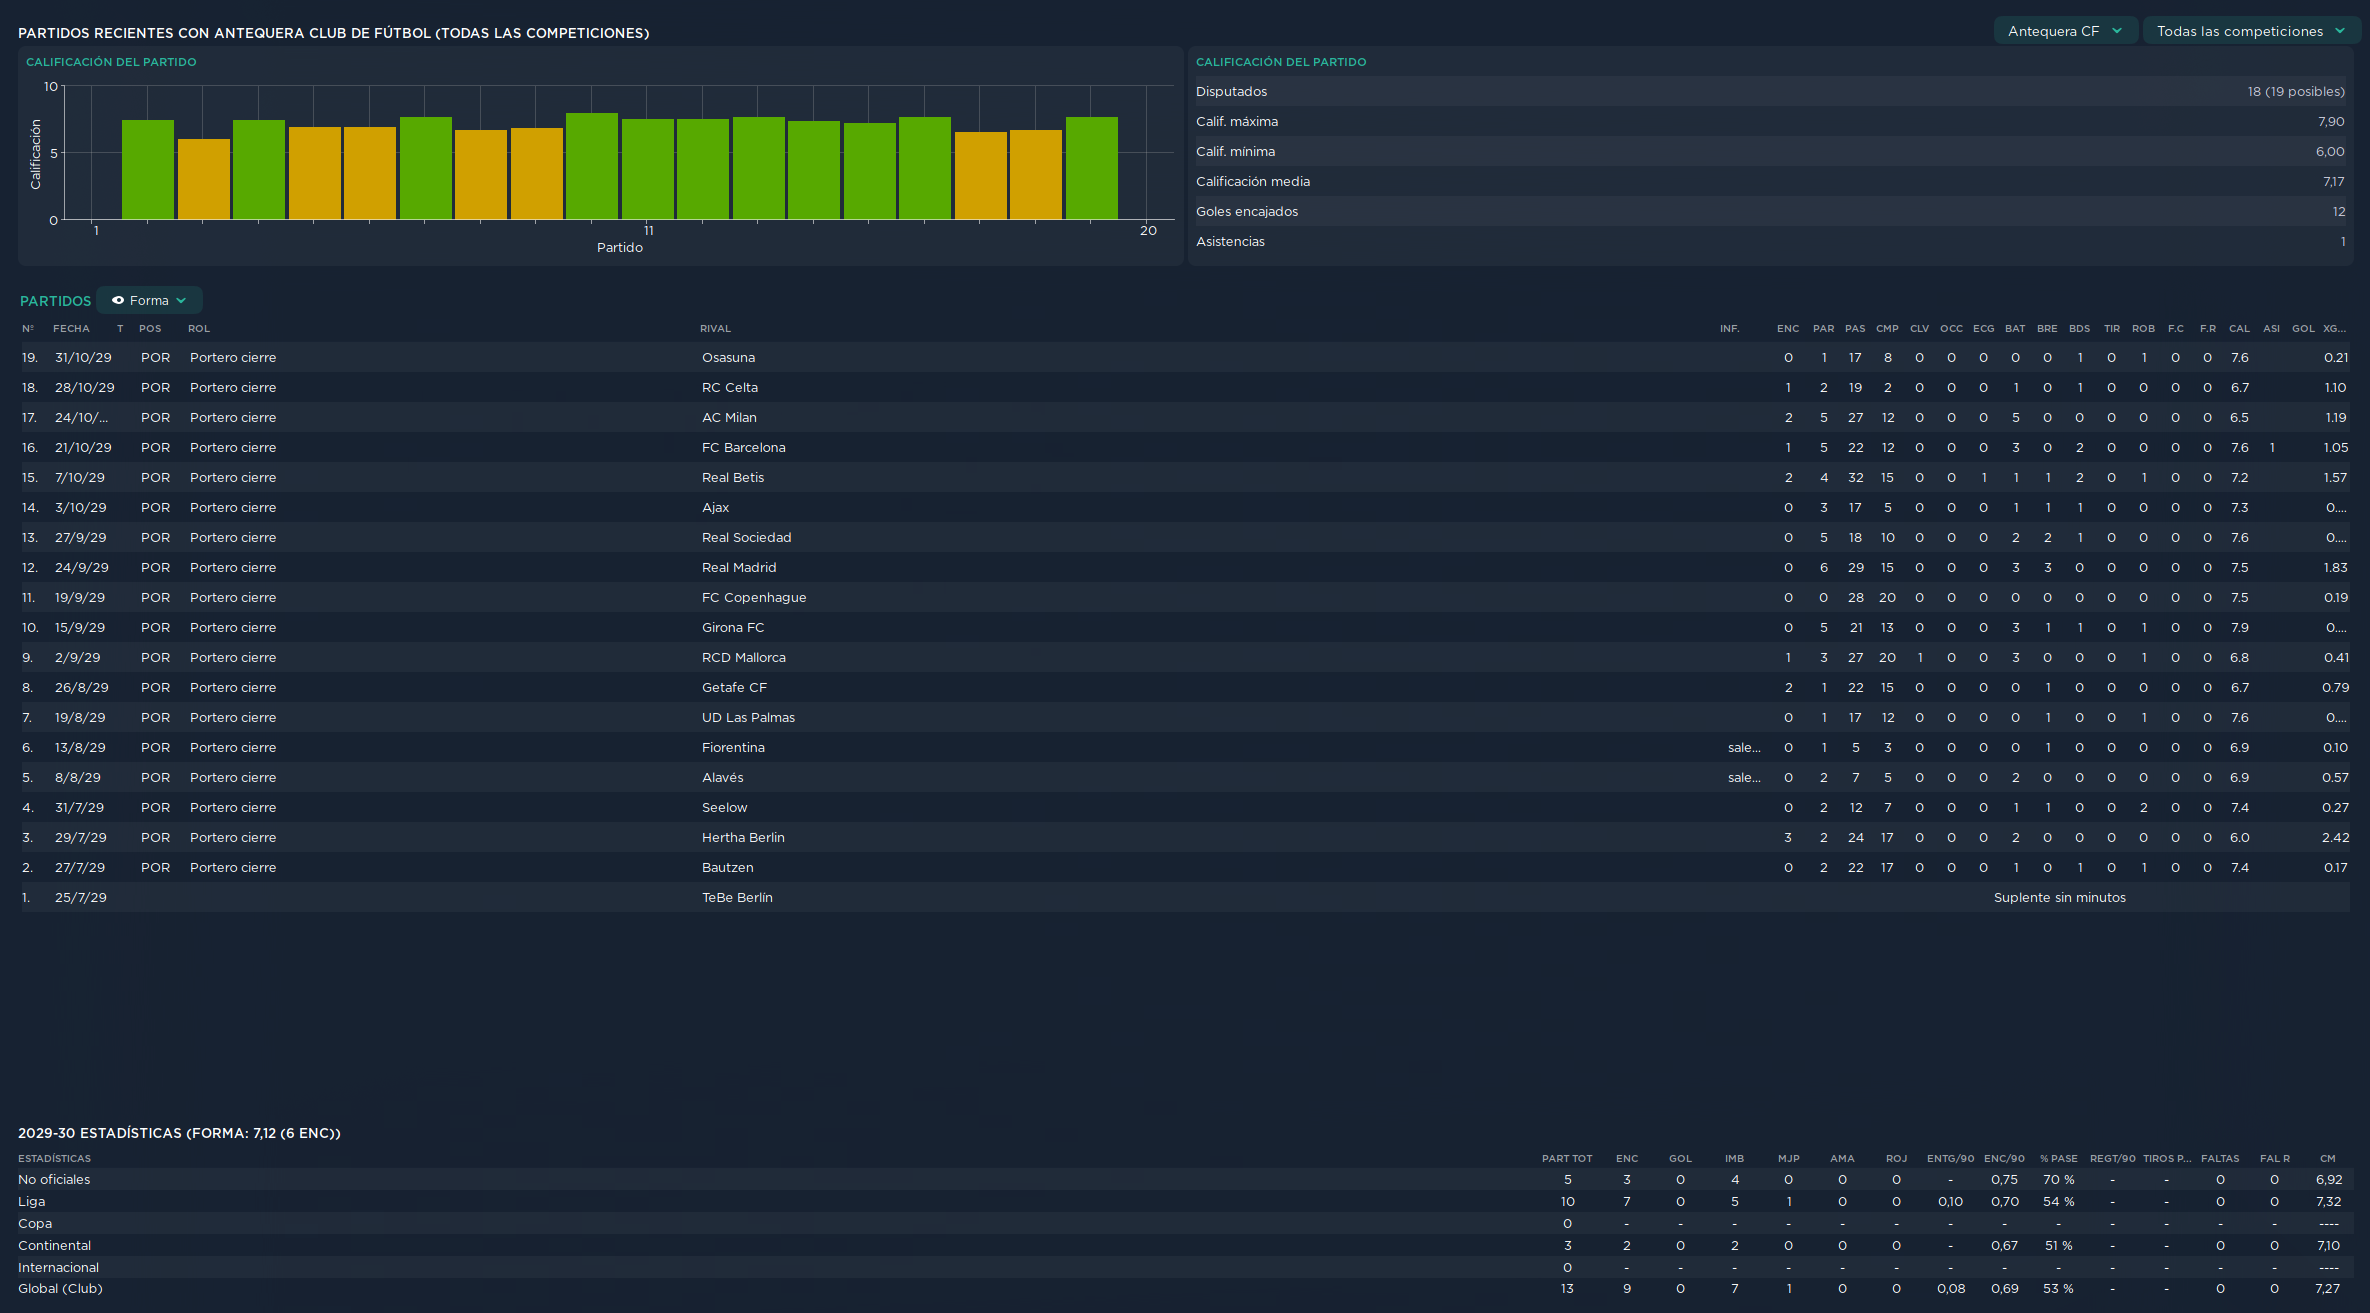Sort the matches by RIVAL column
This screenshot has width=2370, height=1313.
(715, 329)
